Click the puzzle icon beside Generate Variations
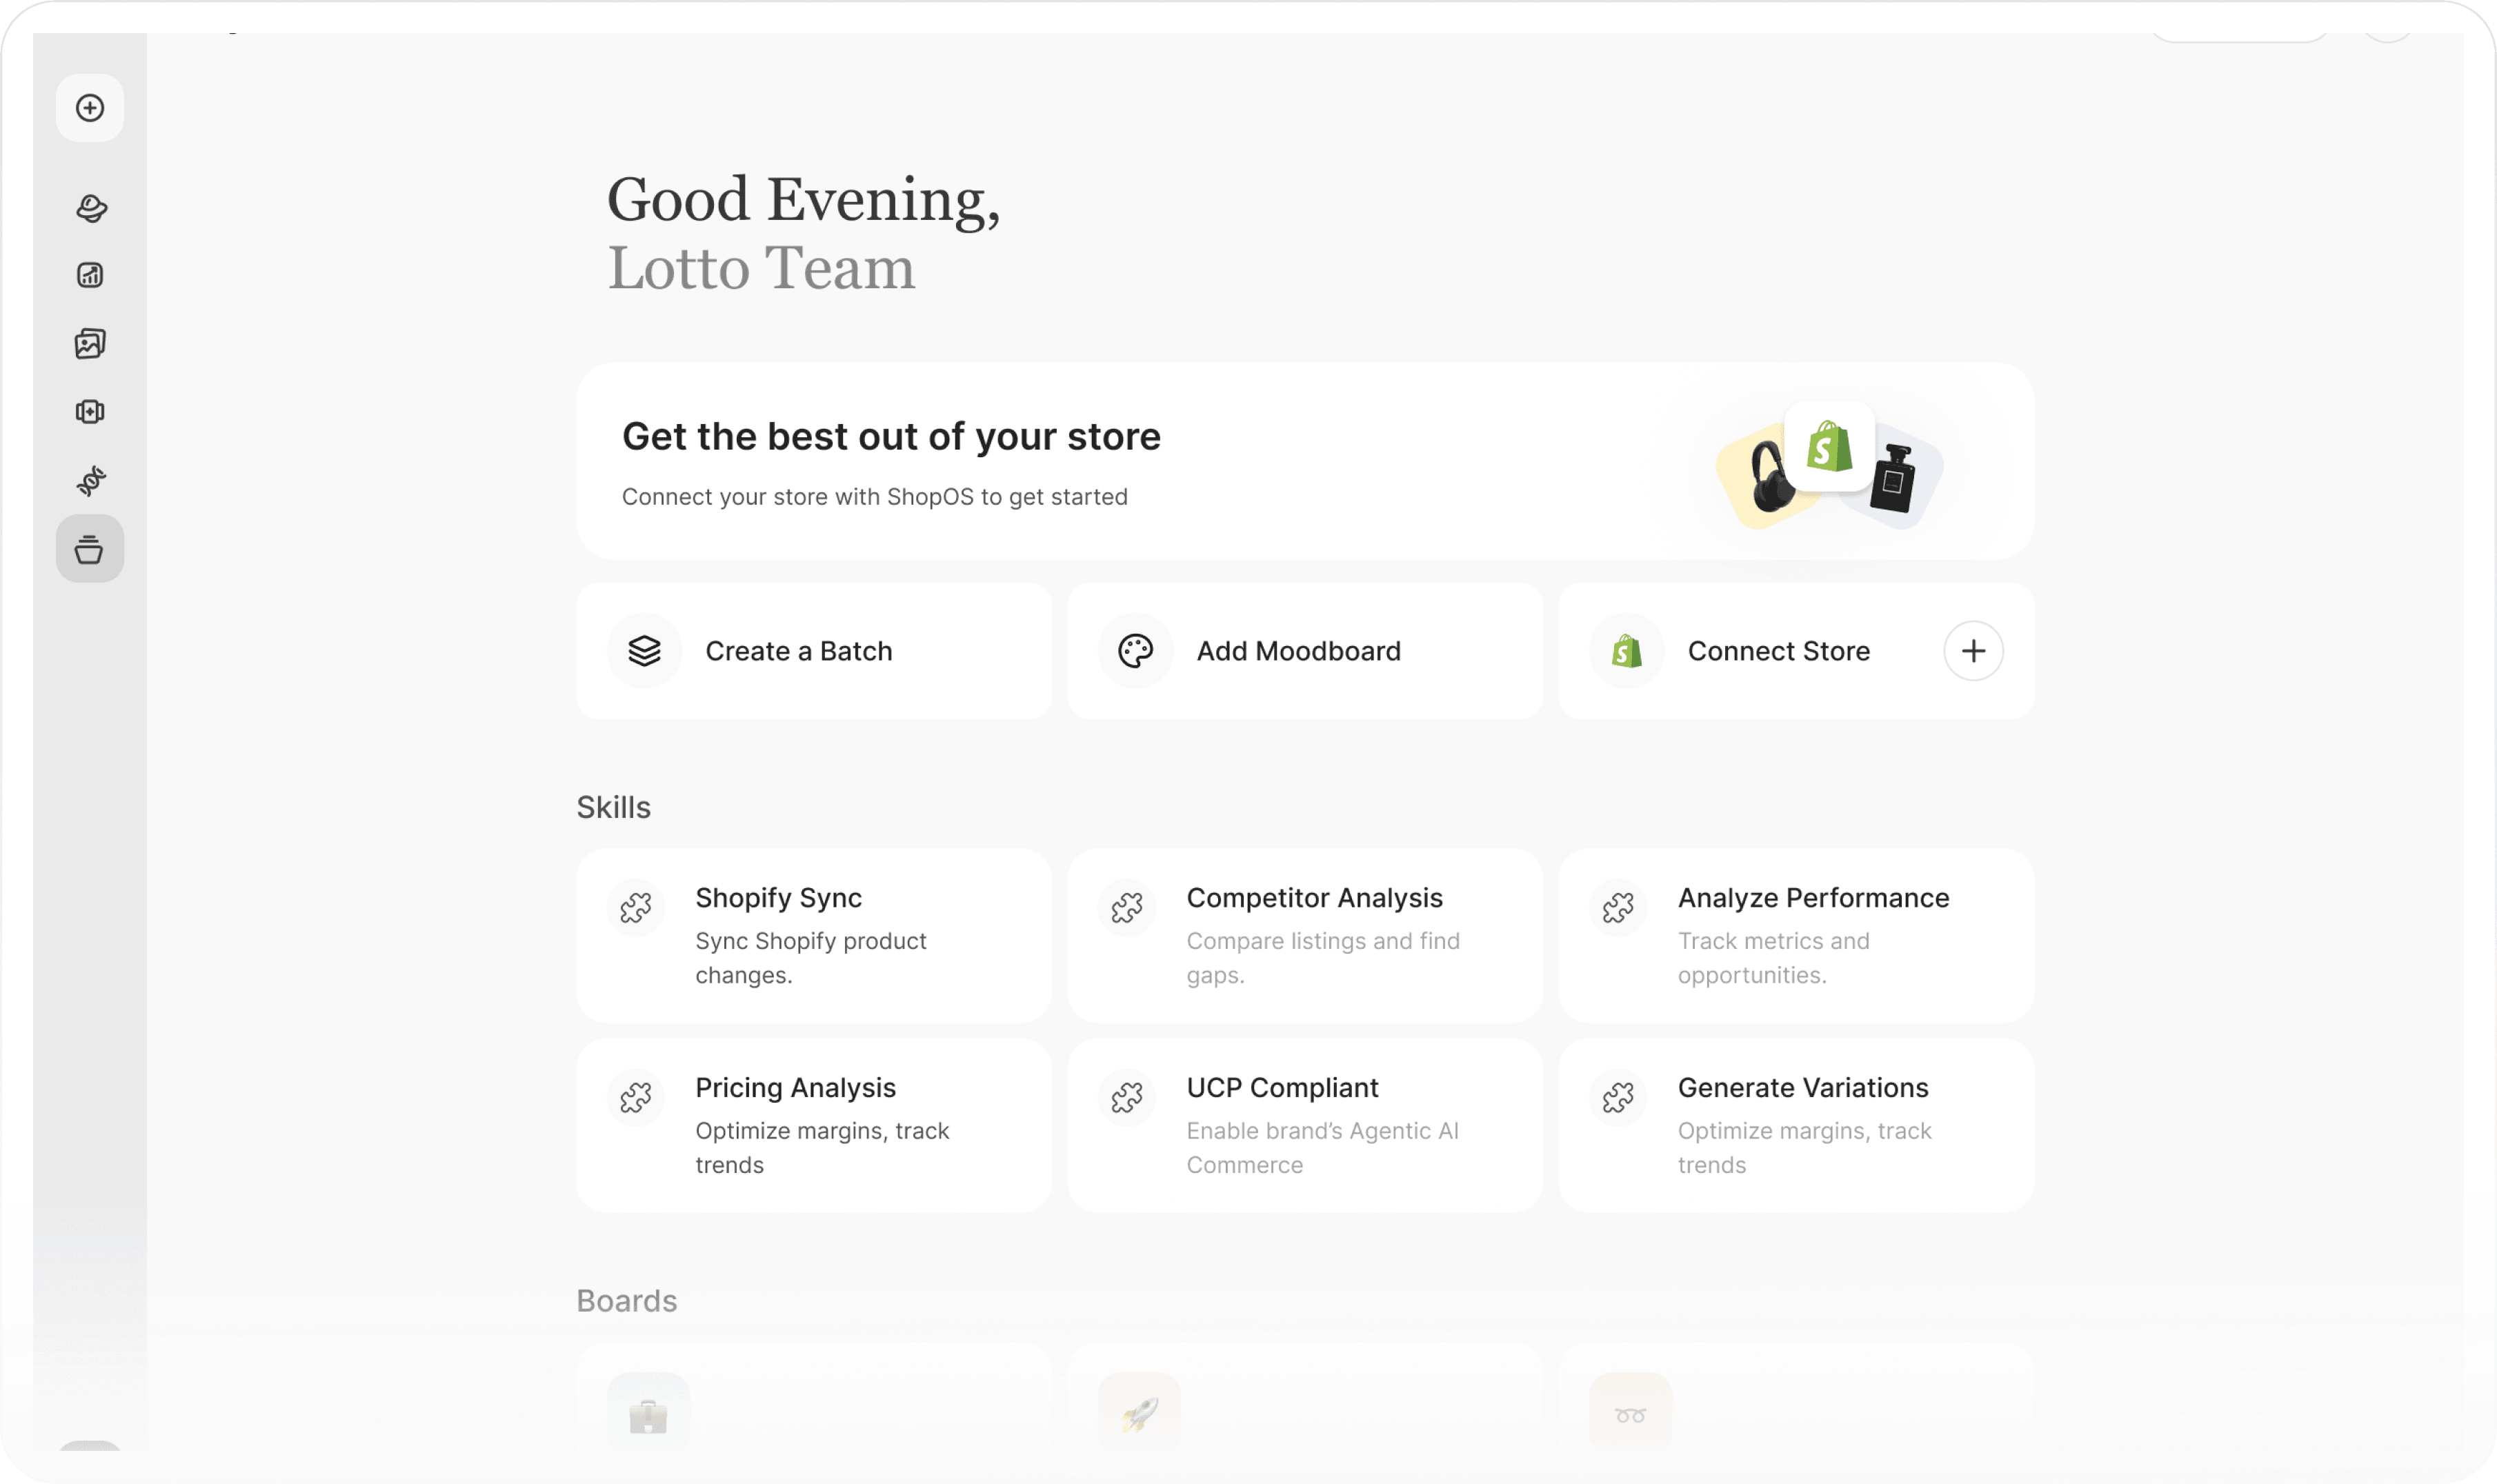 pyautogui.click(x=1618, y=1098)
